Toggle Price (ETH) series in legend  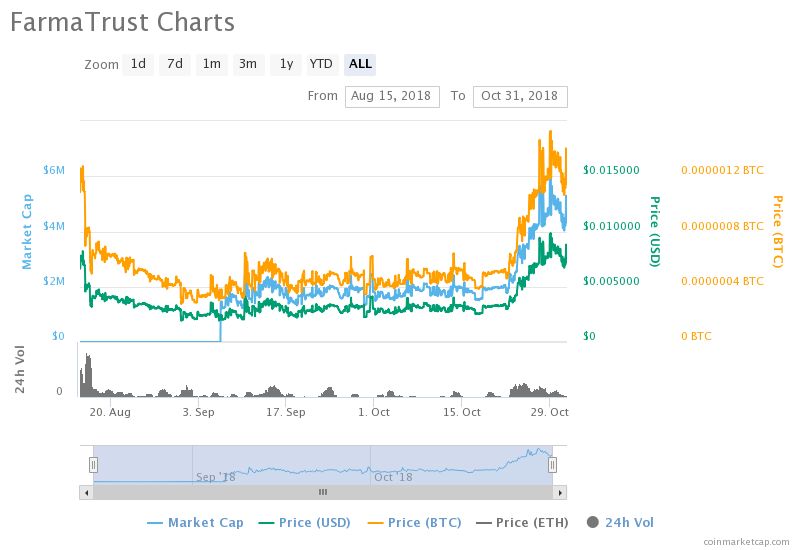[522, 522]
